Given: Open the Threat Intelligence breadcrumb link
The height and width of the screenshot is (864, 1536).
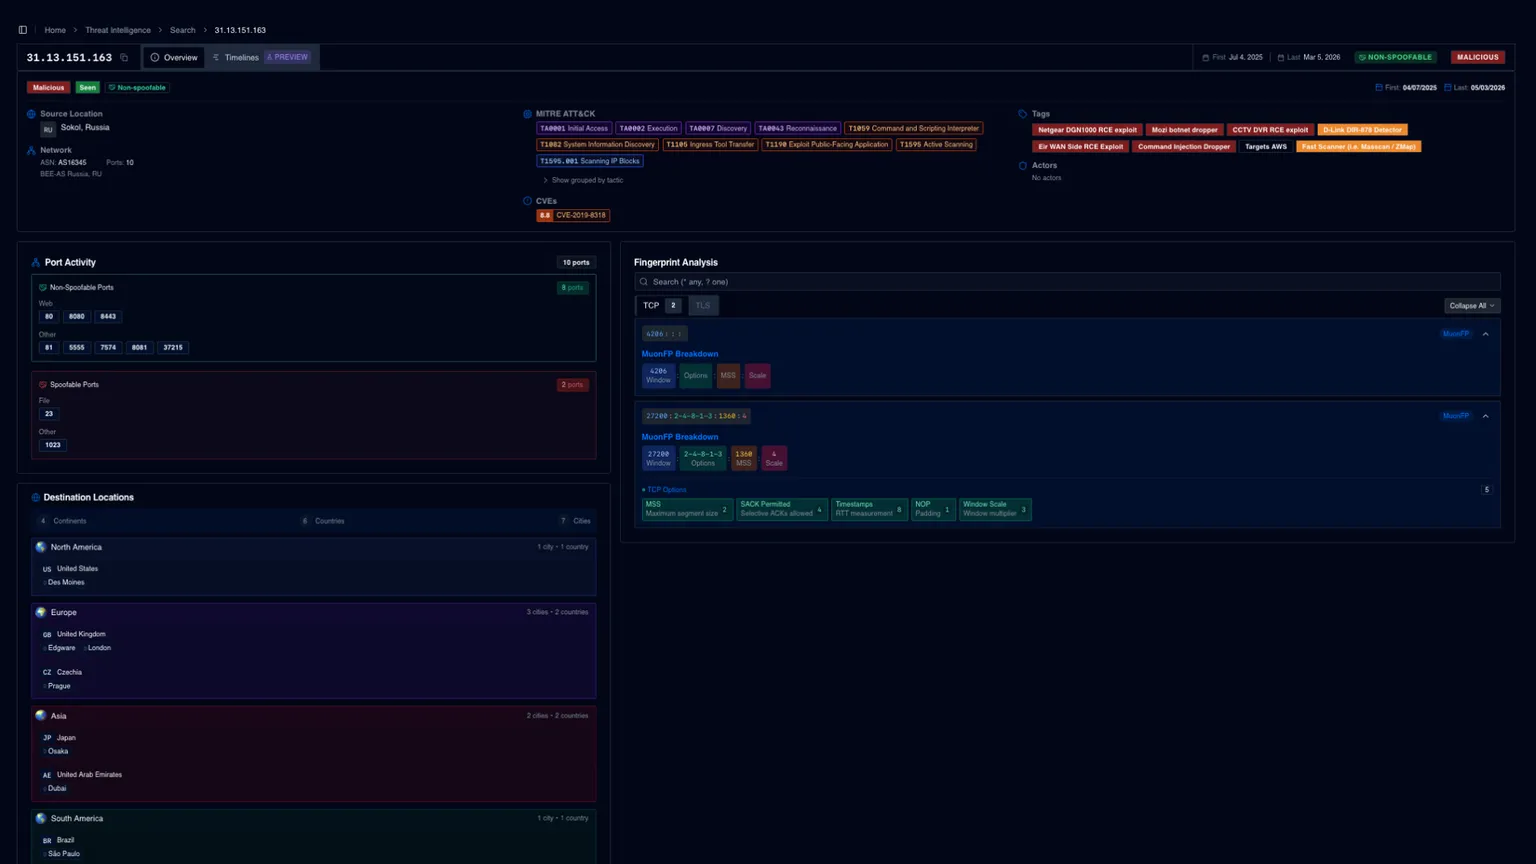Looking at the screenshot, I should click(117, 29).
